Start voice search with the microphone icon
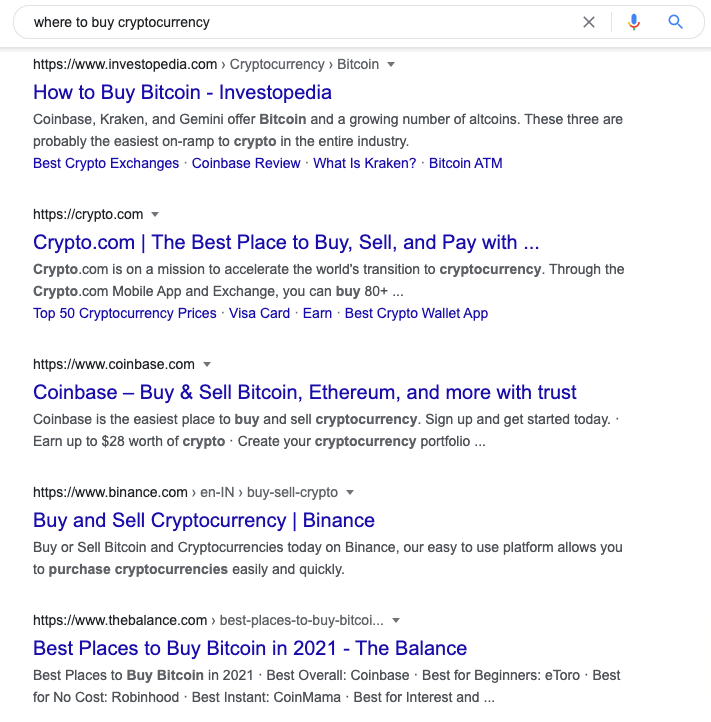The image size is (711, 722). click(x=633, y=22)
